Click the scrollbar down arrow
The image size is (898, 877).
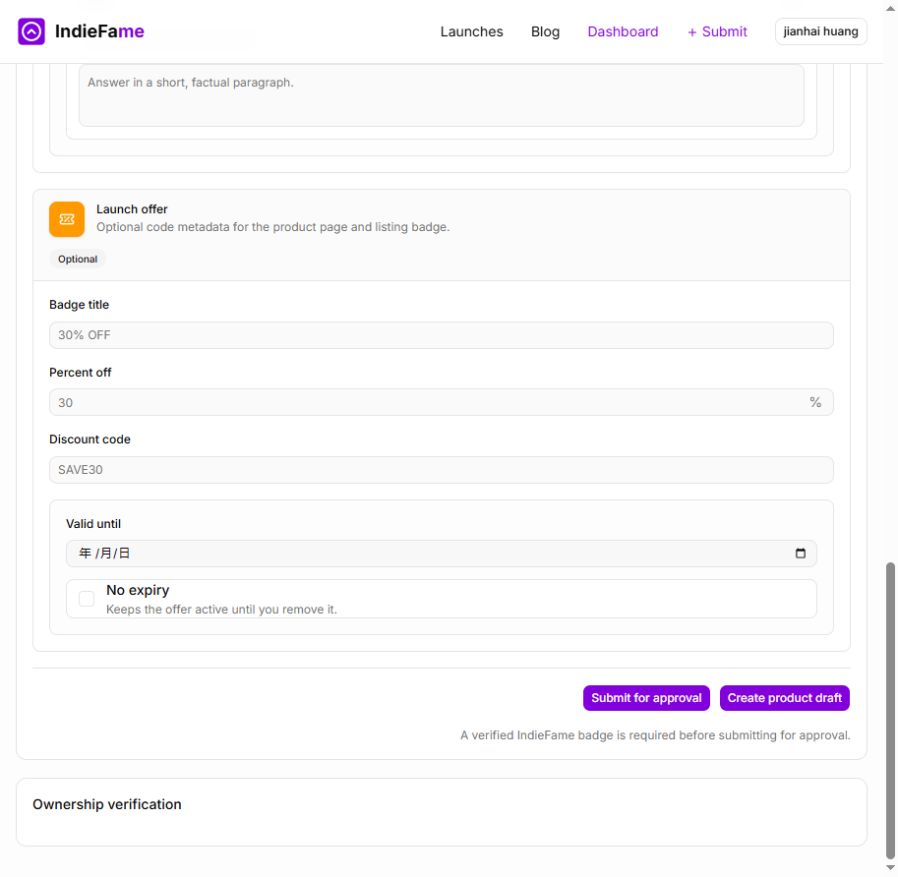pyautogui.click(x=890, y=868)
